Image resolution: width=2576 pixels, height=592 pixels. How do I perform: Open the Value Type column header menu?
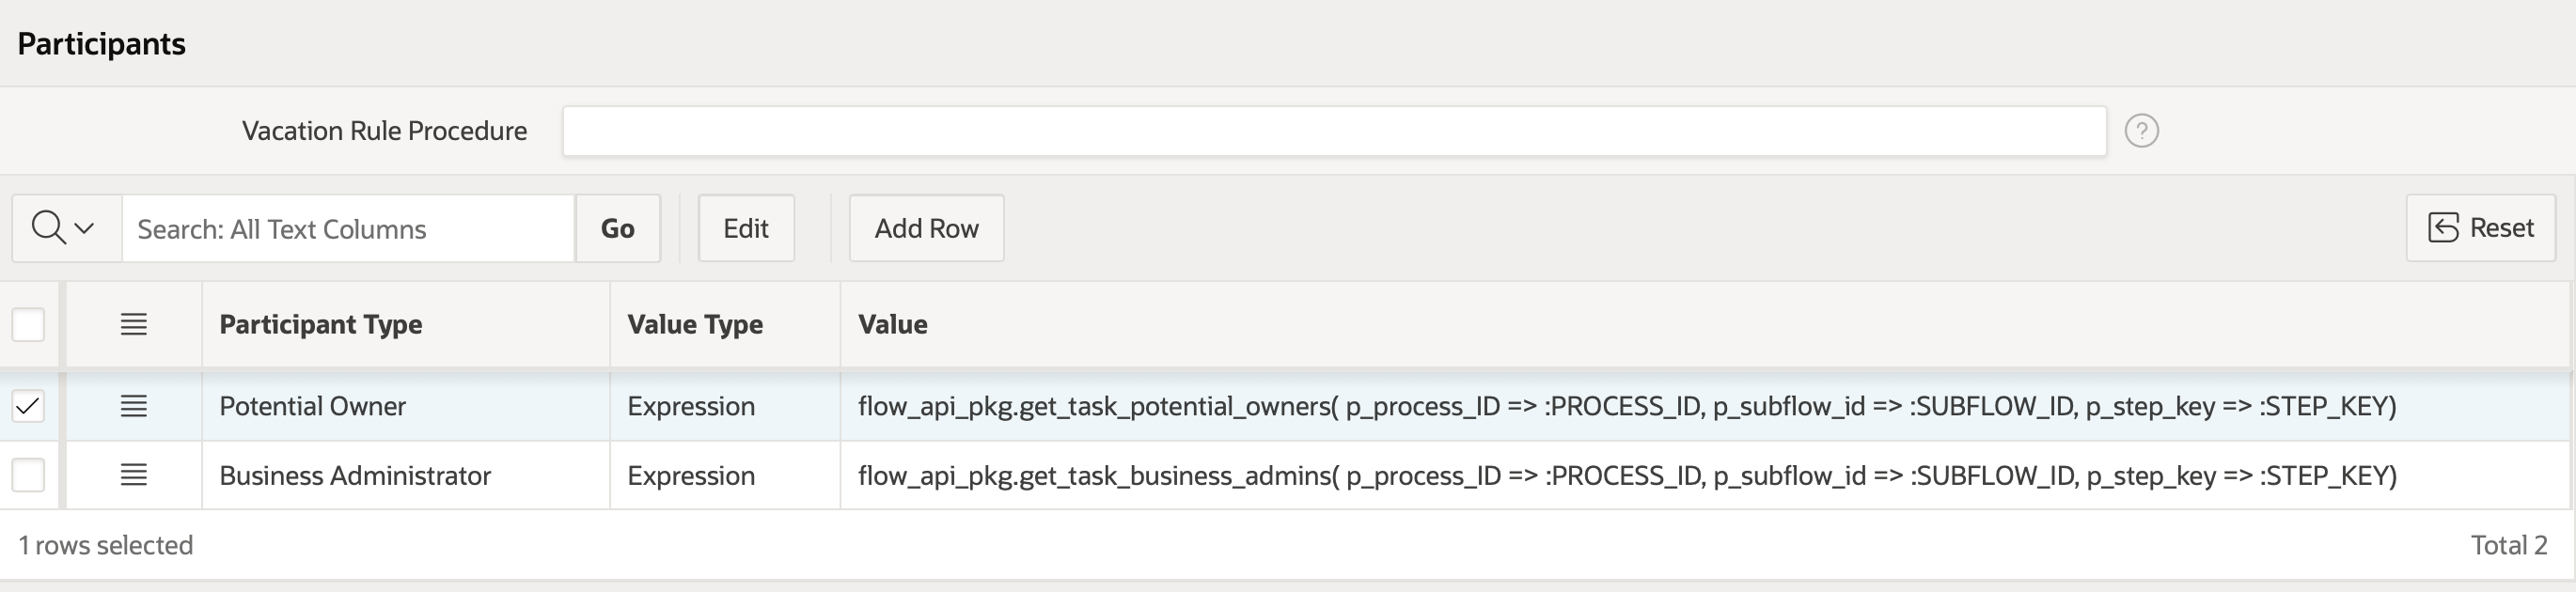pos(695,325)
